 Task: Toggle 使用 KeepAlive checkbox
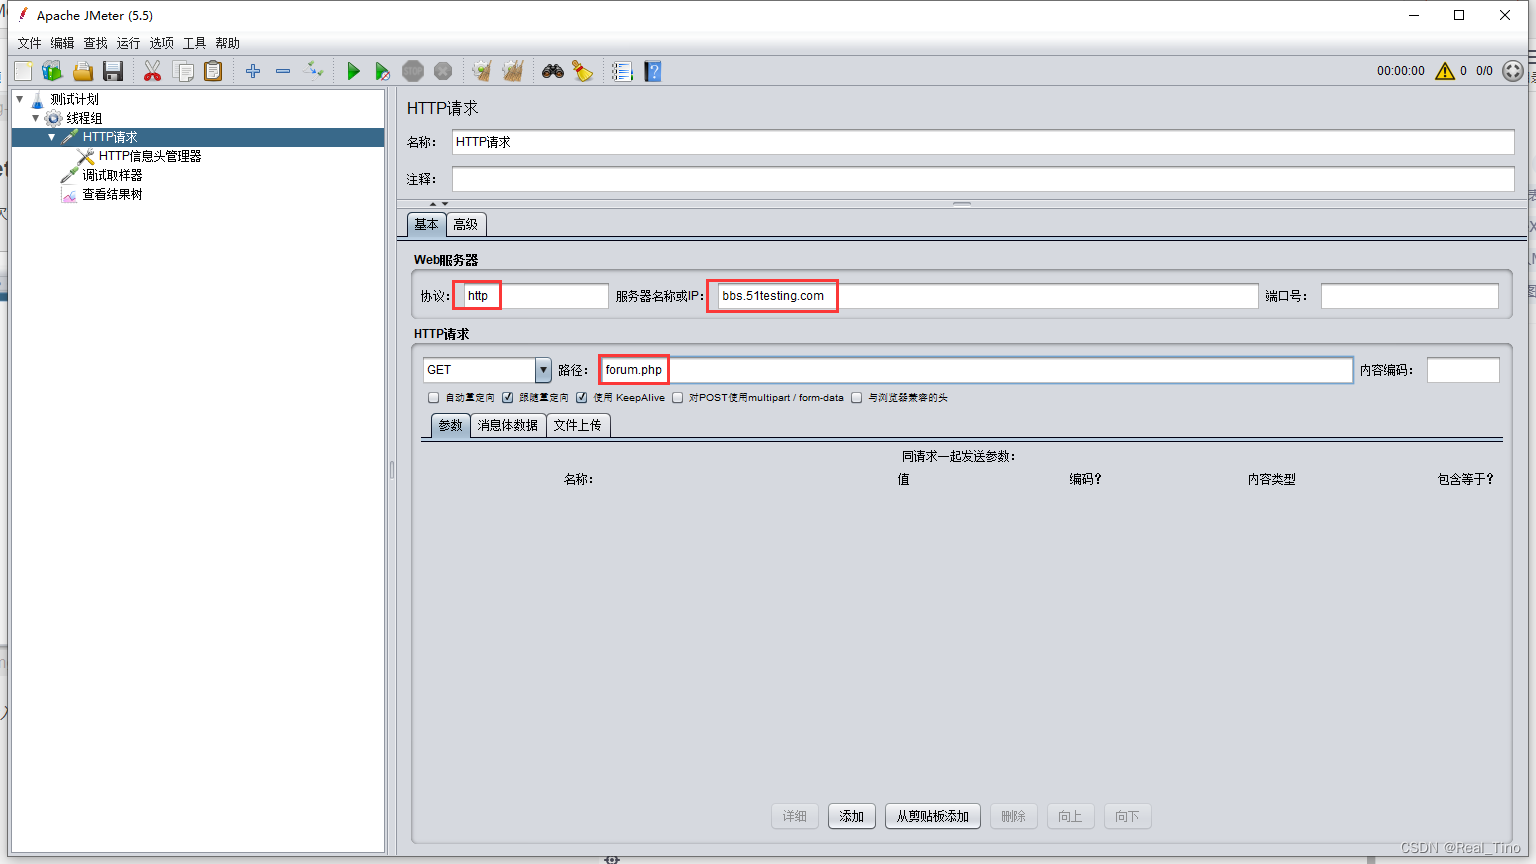[582, 398]
